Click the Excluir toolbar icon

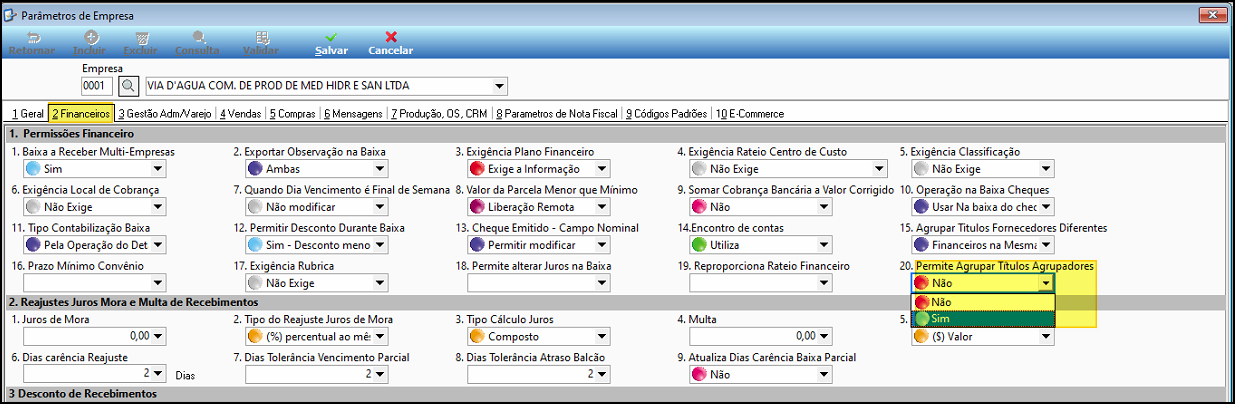pos(140,42)
